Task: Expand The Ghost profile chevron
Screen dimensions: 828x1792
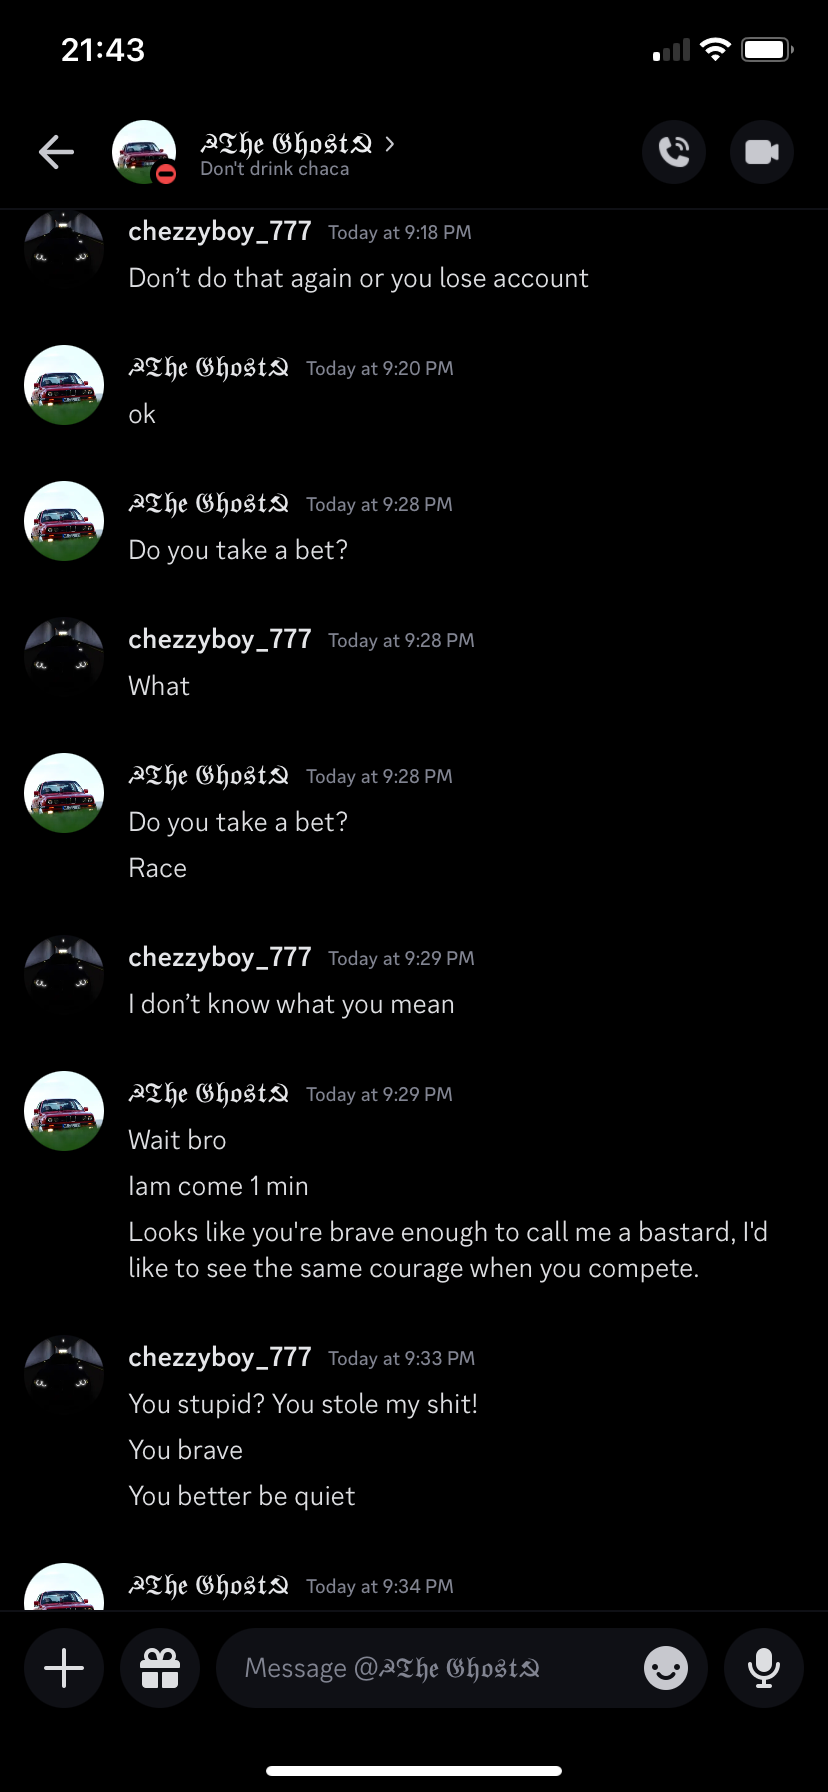Action: 390,144
